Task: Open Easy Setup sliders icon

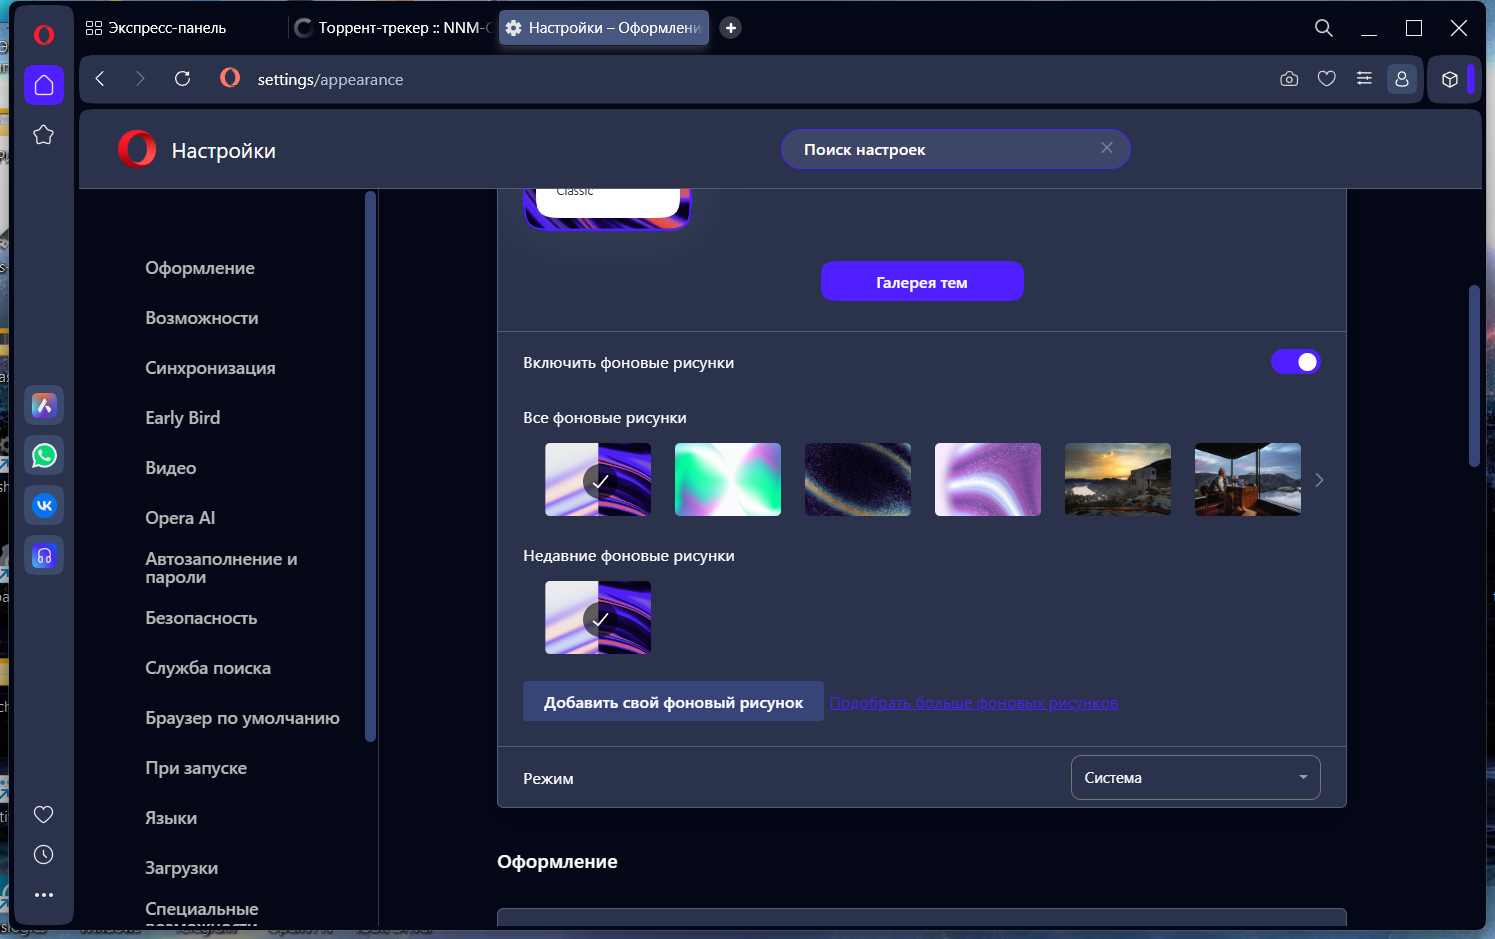Action: [1364, 79]
